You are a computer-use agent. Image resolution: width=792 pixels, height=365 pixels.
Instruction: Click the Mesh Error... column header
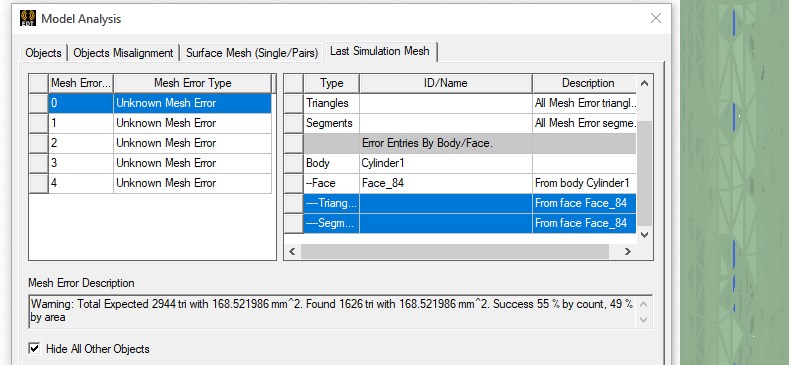[x=81, y=83]
